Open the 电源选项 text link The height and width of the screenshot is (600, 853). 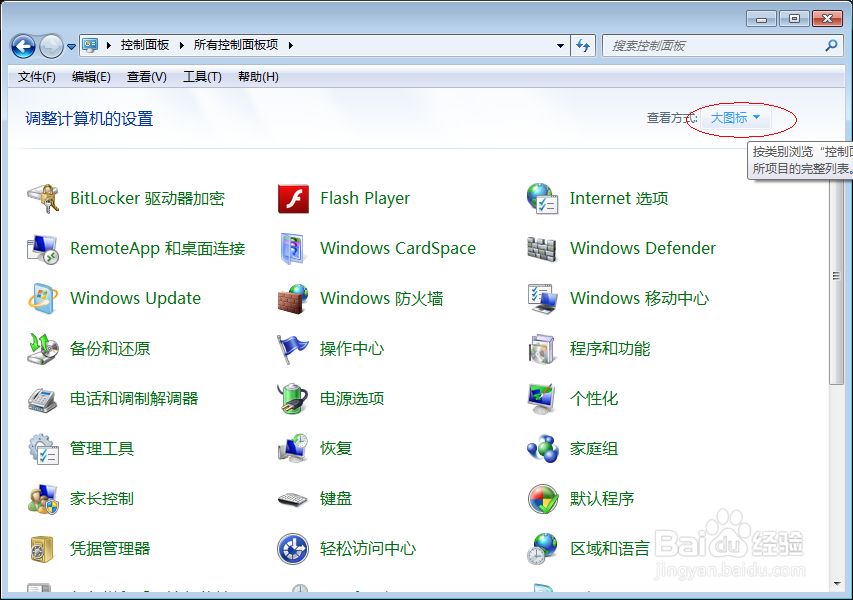tap(352, 399)
